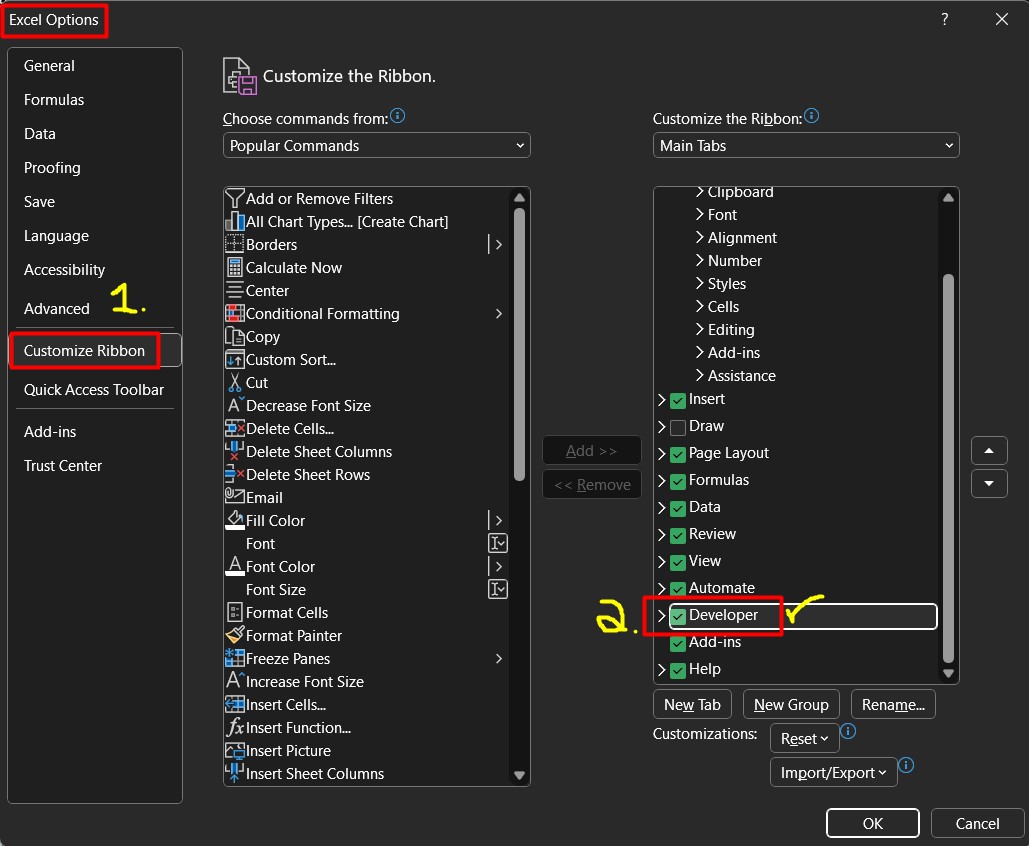This screenshot has width=1029, height=846.
Task: Open the Import/Export dropdown
Action: [x=833, y=772]
